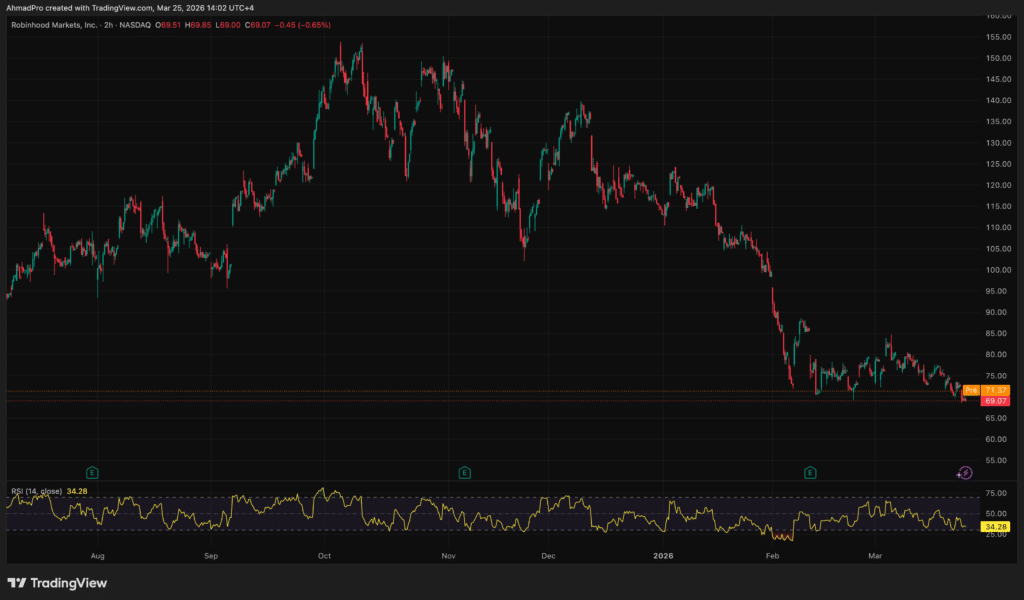This screenshot has height=600, width=1024.
Task: Click the yellow 34.28 RSI value tag
Action: 995,526
